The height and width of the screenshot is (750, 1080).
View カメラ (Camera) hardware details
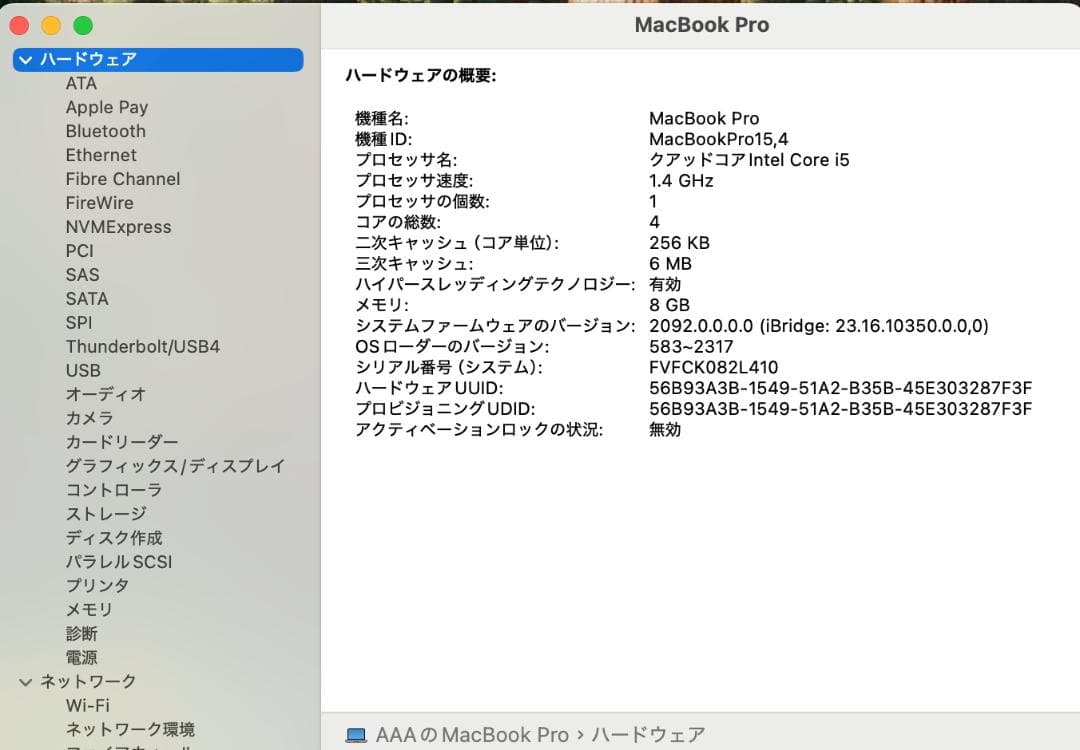coord(85,418)
